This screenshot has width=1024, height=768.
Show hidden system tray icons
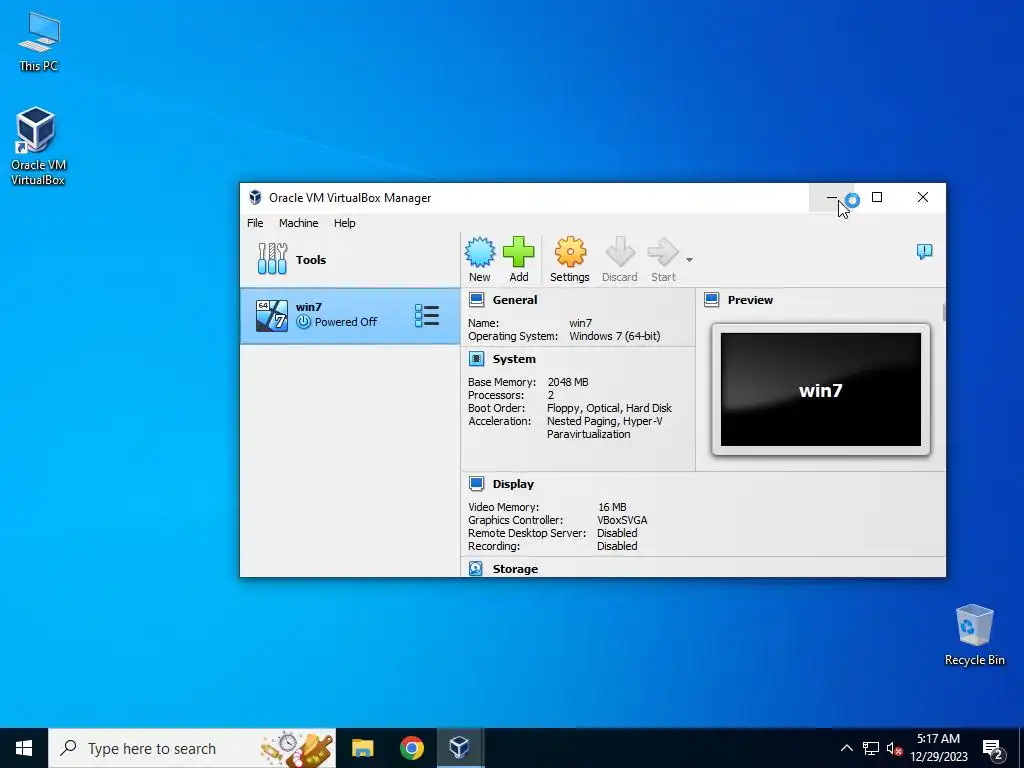(x=846, y=748)
